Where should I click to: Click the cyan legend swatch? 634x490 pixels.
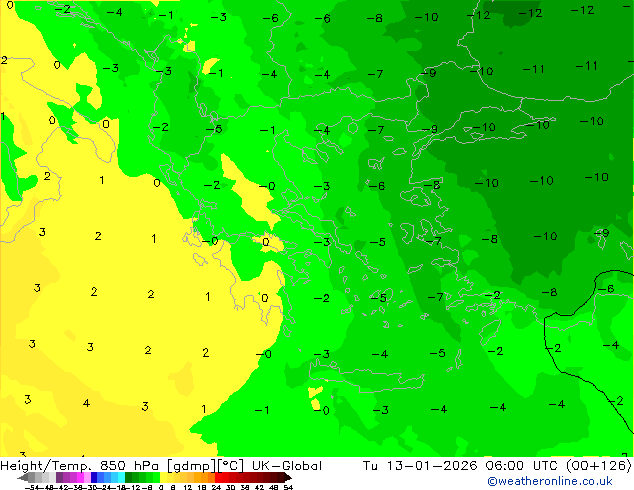pos(121,477)
